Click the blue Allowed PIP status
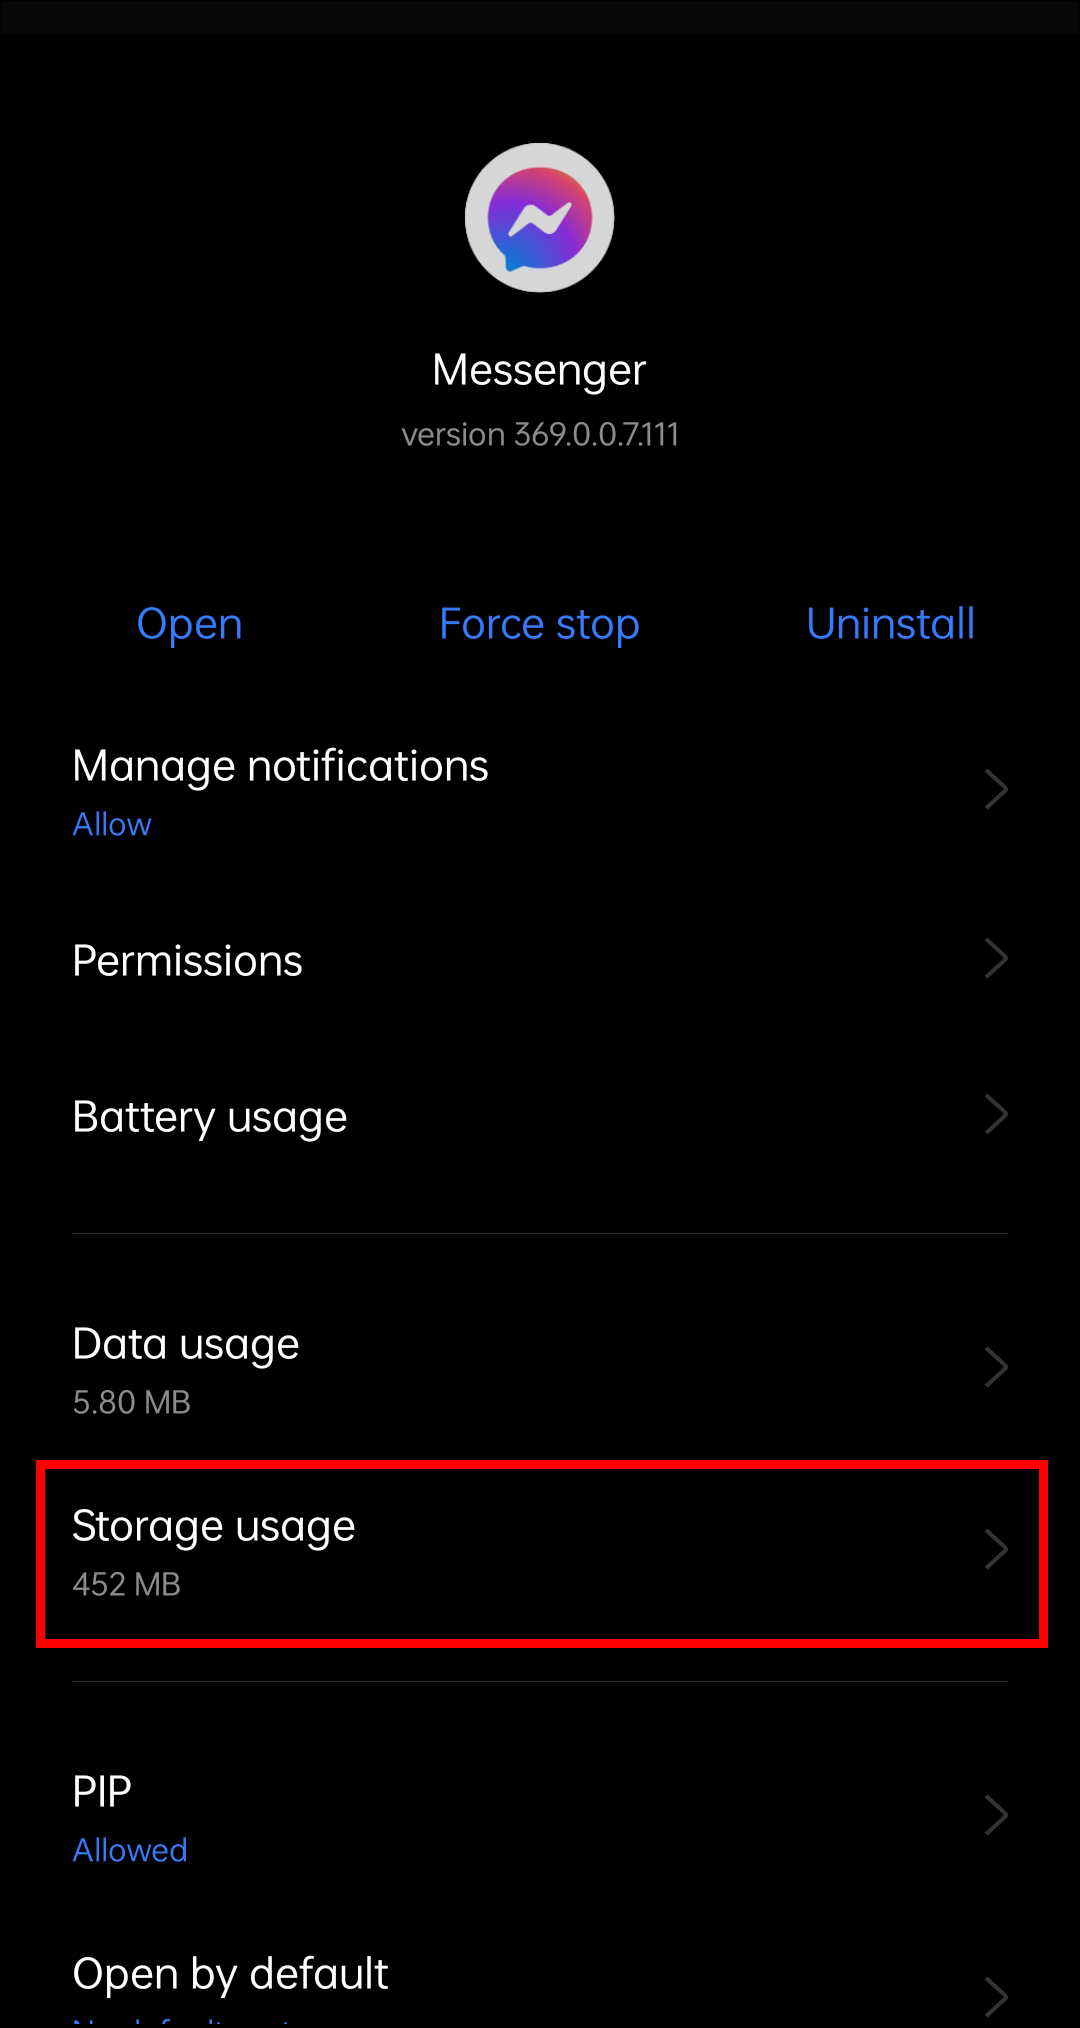Screen dimensions: 1080x2028 (x=130, y=1851)
